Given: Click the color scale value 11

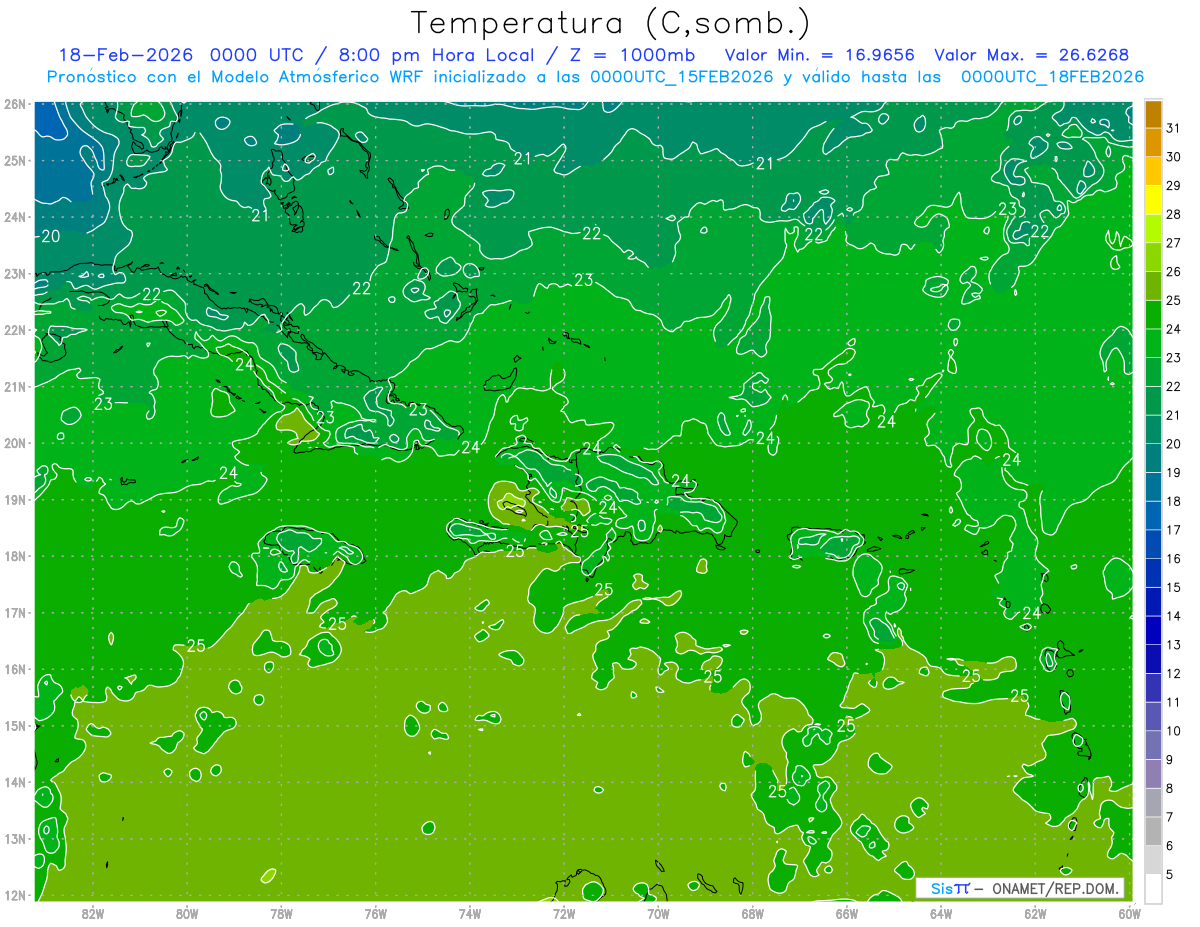Looking at the screenshot, I should point(1174,702).
